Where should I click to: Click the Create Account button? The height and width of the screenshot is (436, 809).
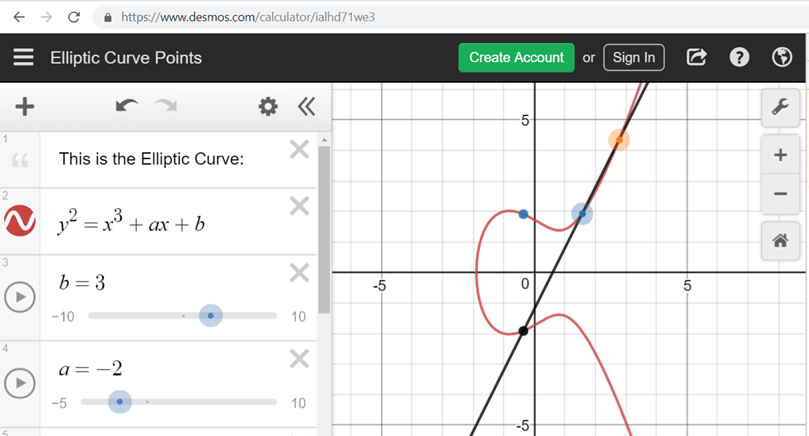point(516,58)
